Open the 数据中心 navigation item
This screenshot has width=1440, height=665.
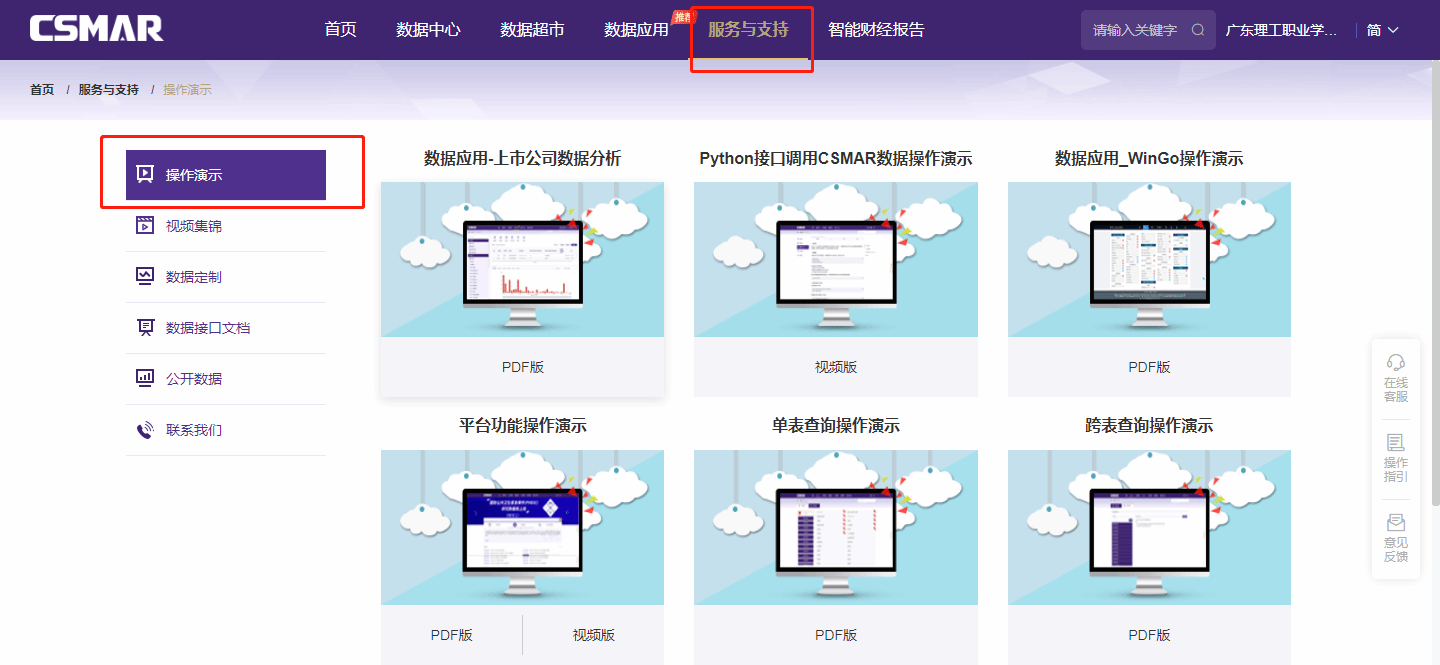pyautogui.click(x=428, y=30)
